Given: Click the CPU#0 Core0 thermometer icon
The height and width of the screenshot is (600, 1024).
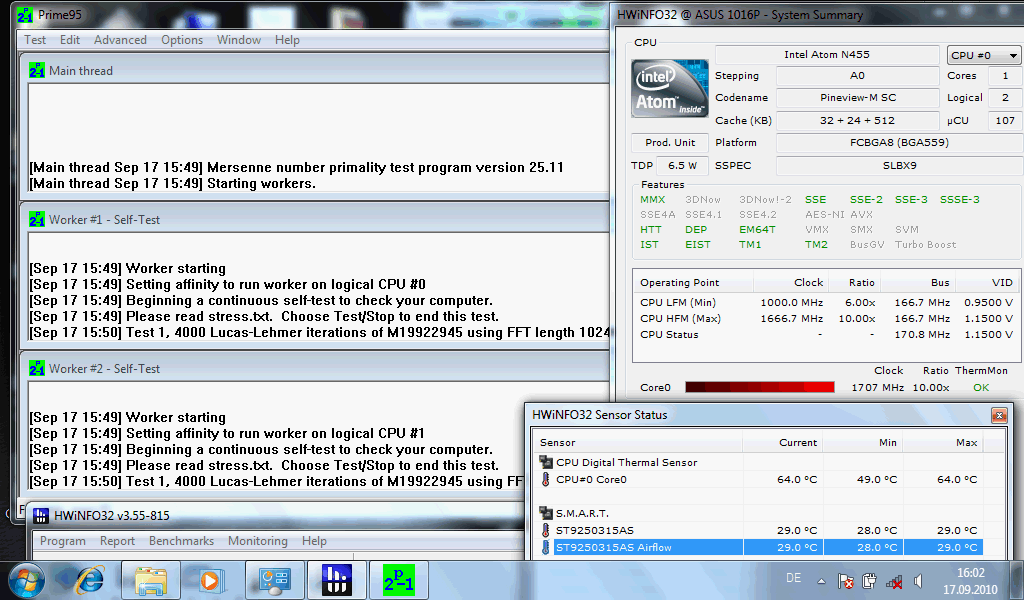Looking at the screenshot, I should [546, 479].
